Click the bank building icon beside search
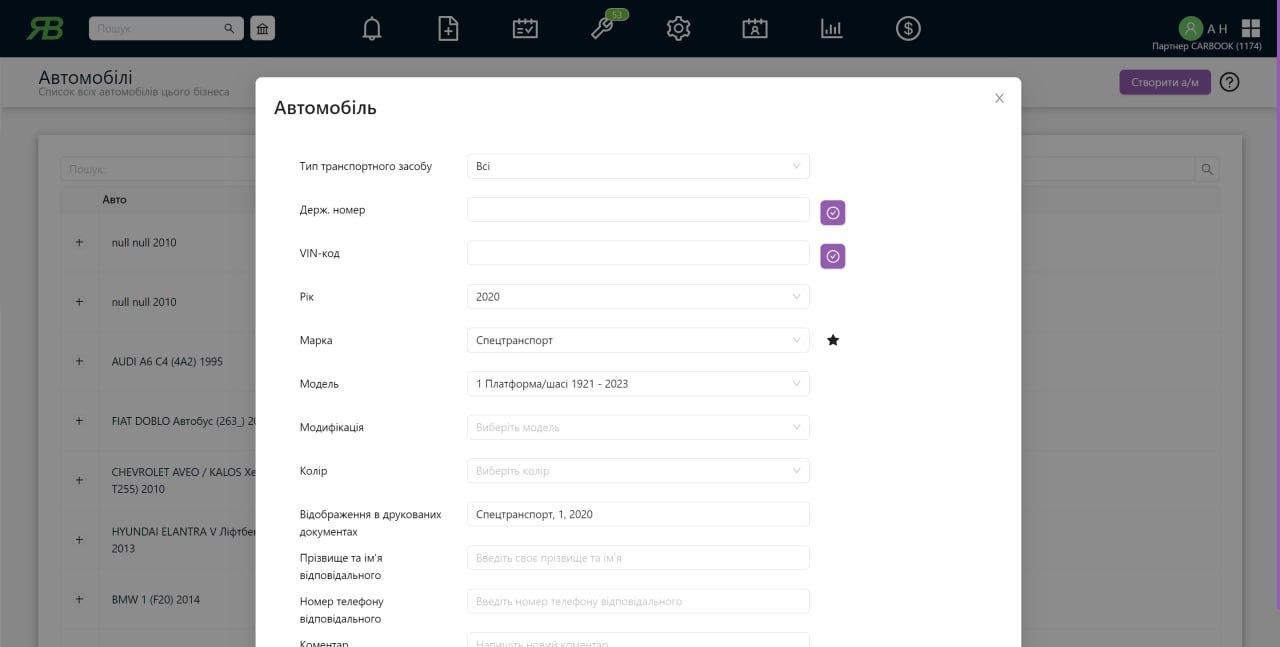Screen dimensions: 1280x647 (x=262, y=29)
